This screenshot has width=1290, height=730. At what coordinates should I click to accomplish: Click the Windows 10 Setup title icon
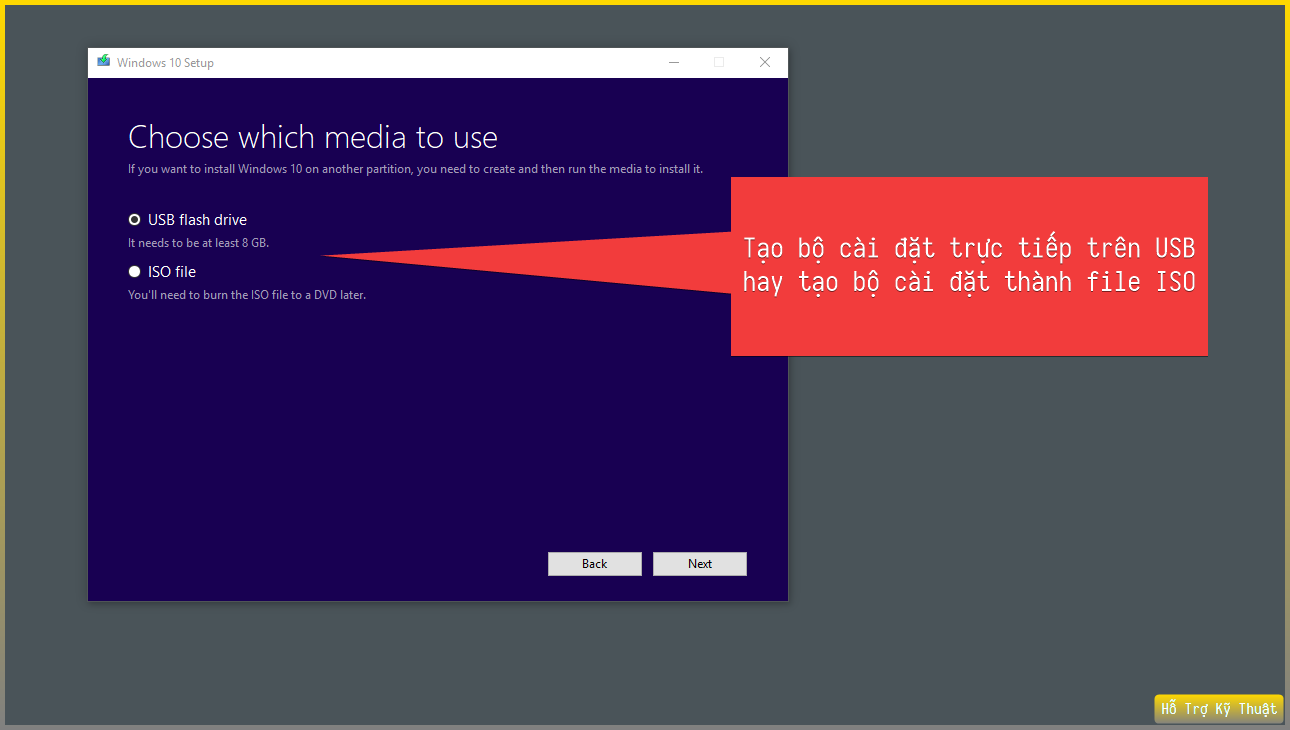(x=103, y=62)
